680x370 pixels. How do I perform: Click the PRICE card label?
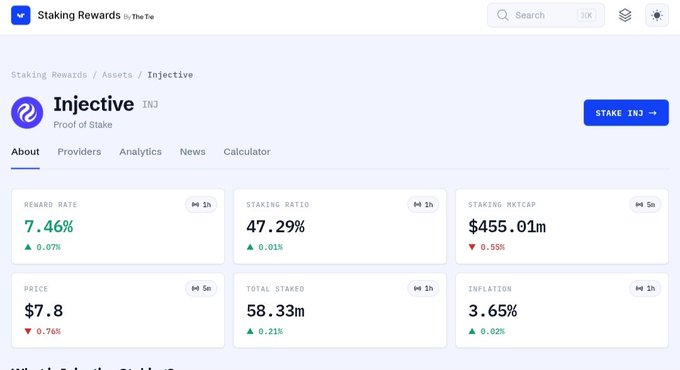(x=36, y=289)
